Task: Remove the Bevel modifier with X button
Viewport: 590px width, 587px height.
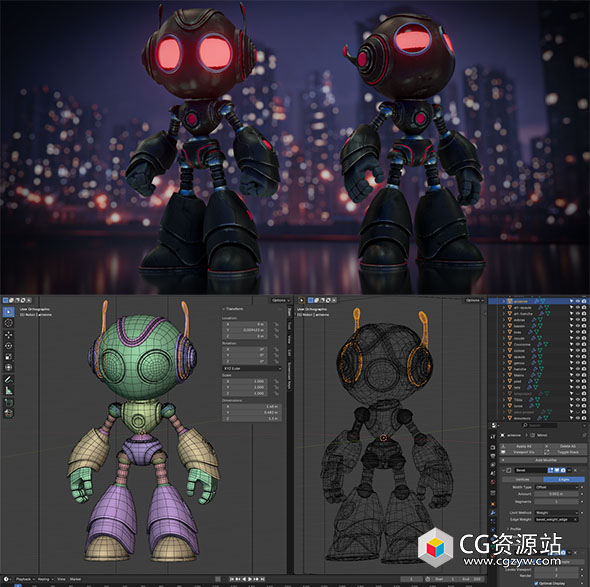Action: (575, 470)
